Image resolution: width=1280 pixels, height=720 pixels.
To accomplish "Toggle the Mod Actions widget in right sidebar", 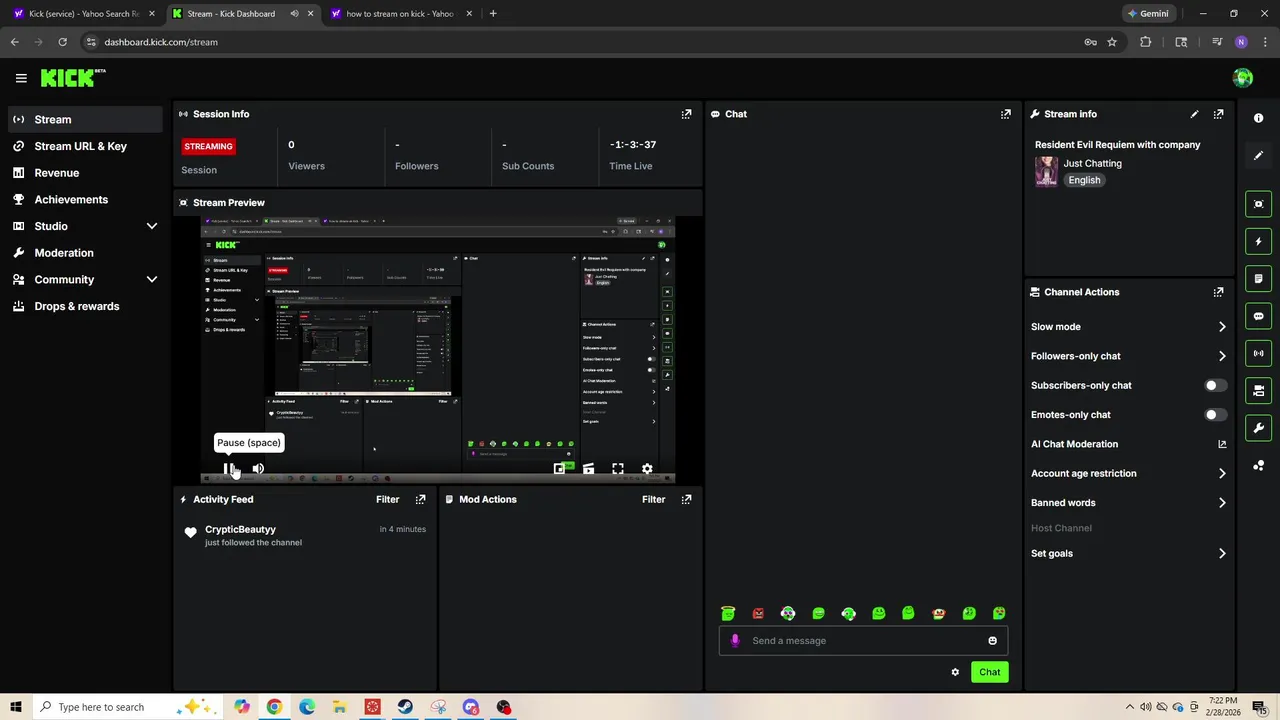I will coord(1259,279).
